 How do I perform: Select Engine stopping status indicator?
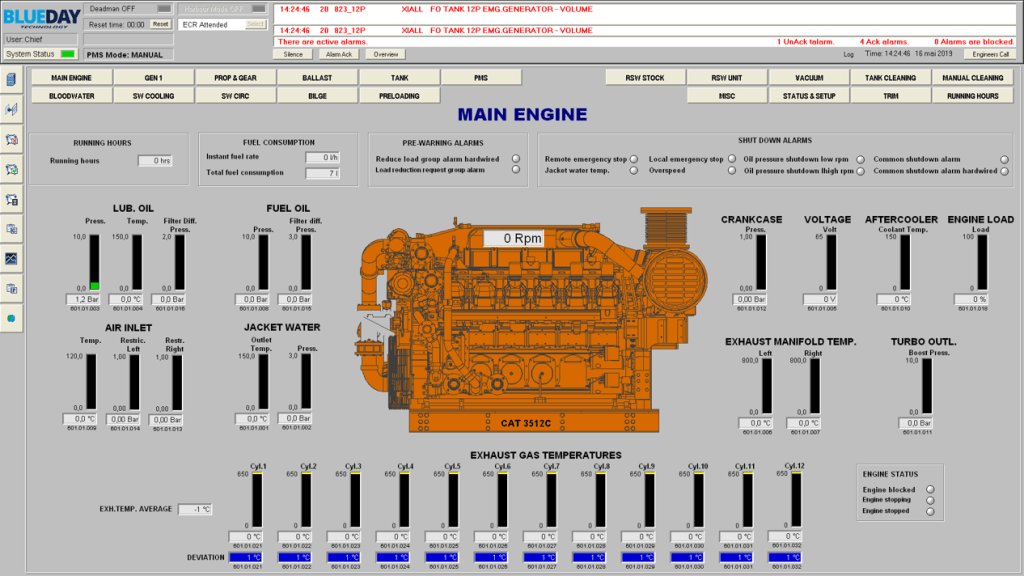point(930,500)
